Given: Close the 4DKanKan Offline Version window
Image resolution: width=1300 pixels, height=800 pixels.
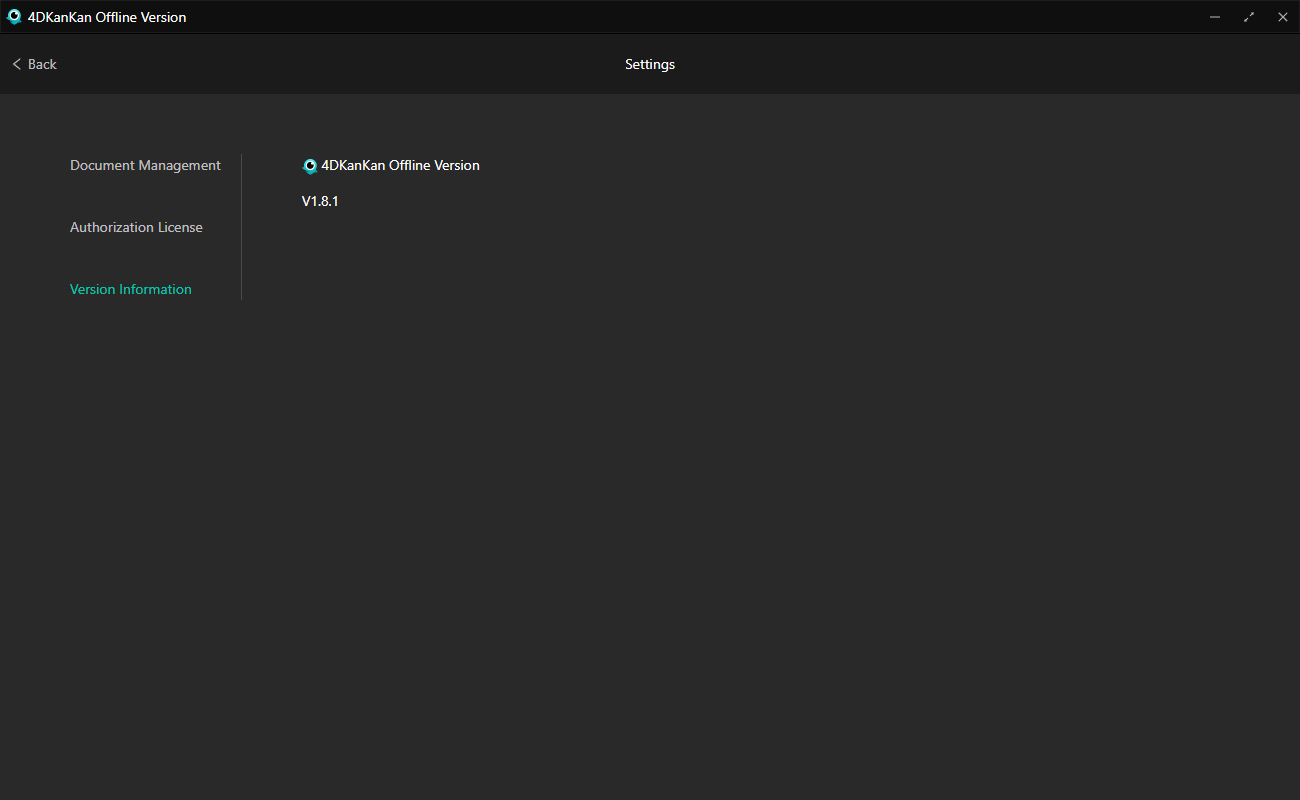Looking at the screenshot, I should tap(1283, 17).
